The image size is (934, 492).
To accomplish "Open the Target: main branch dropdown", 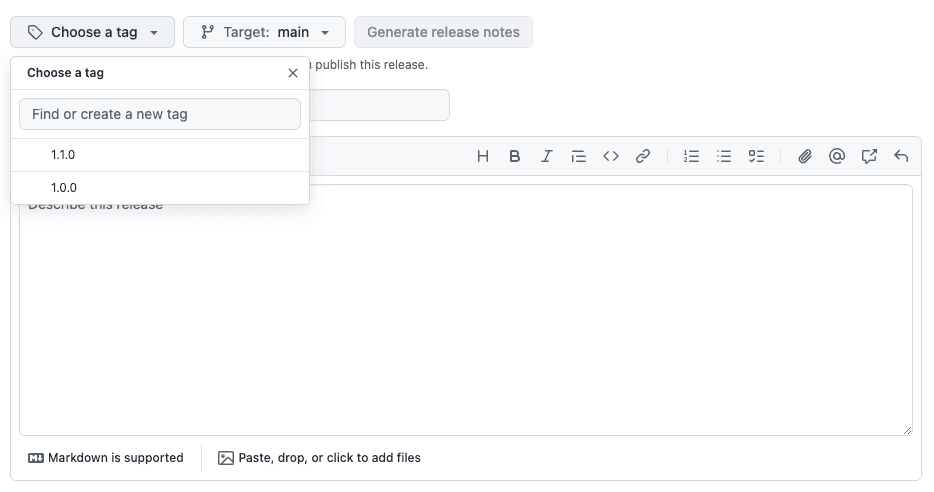I will coord(264,32).
